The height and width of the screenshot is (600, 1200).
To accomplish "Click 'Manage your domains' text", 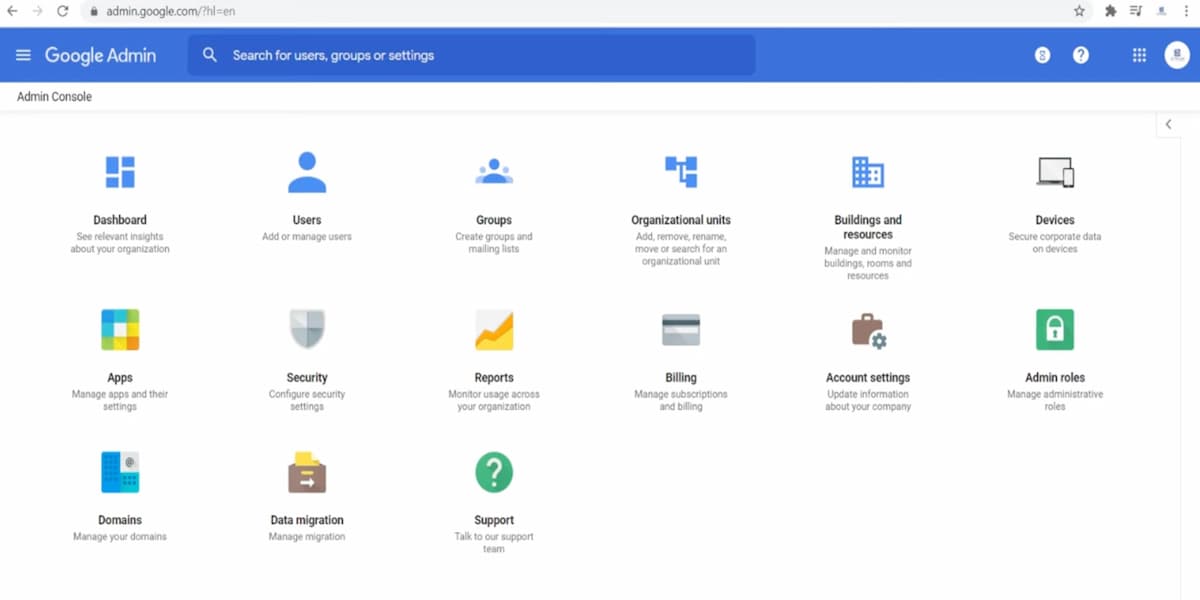I will coord(120,537).
